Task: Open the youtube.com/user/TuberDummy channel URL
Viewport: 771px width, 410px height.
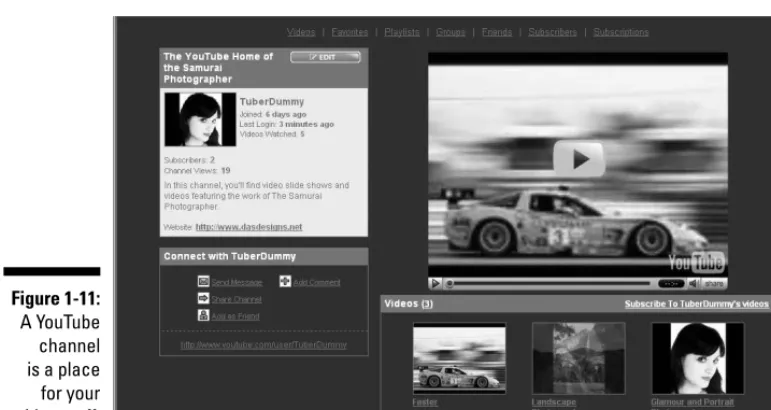Action: pyautogui.click(x=264, y=345)
